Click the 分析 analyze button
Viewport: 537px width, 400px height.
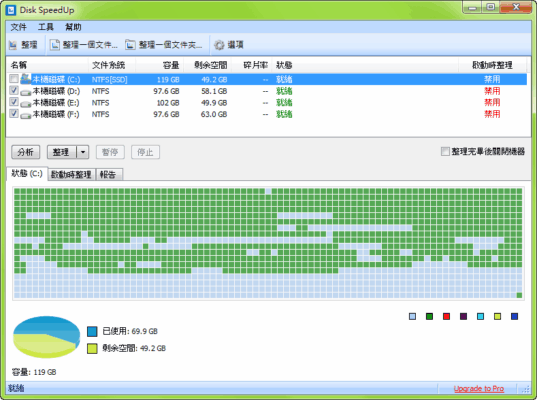click(26, 152)
